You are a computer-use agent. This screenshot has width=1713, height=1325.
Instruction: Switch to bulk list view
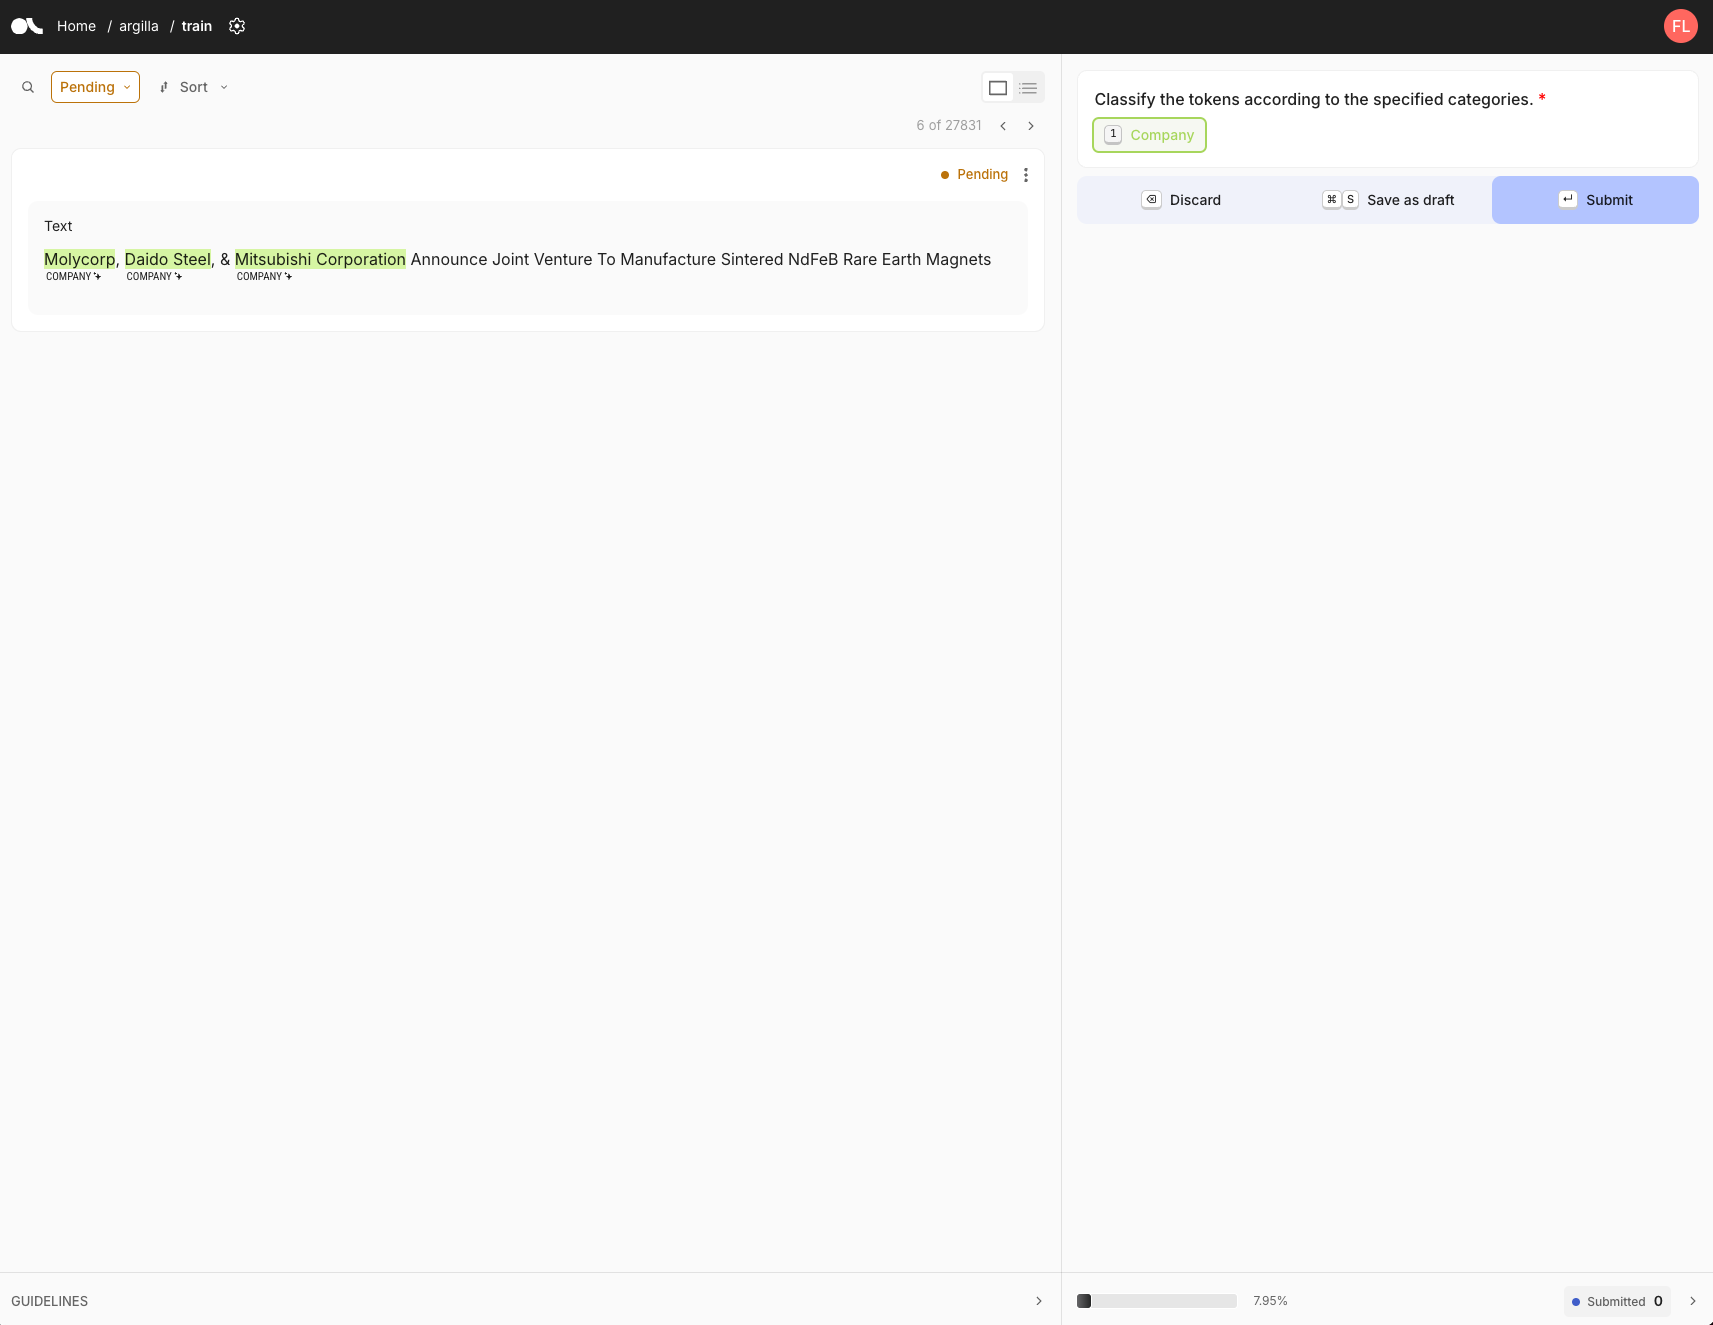pos(1028,88)
